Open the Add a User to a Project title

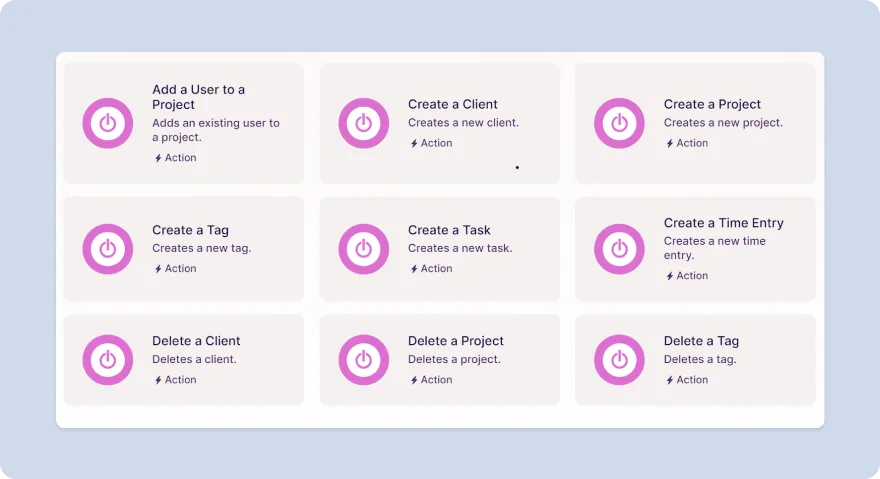click(198, 97)
